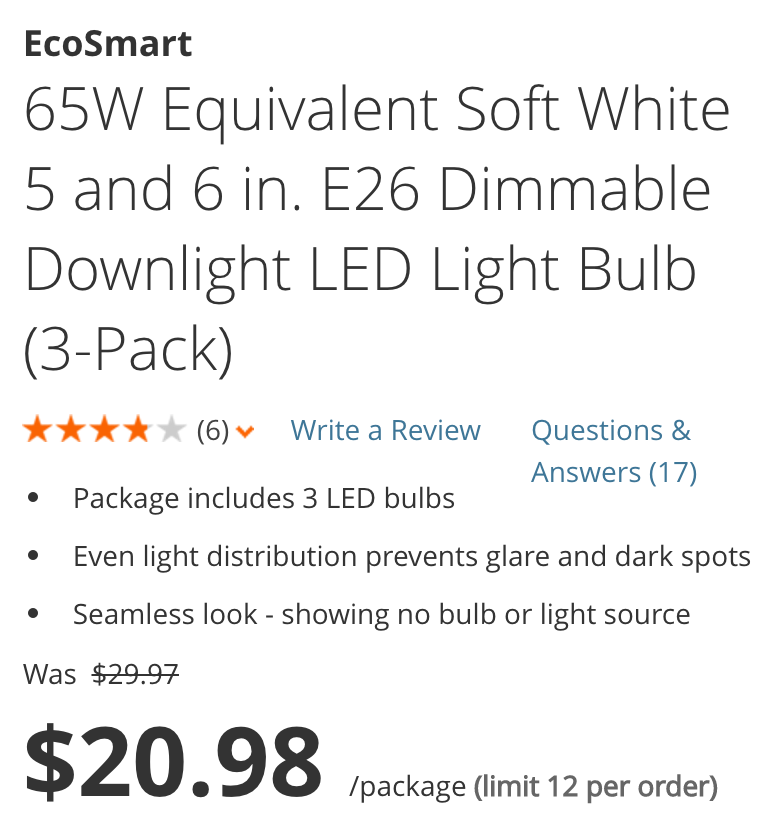Click the $20.98 current price
The height and width of the screenshot is (818, 776).
(x=173, y=762)
